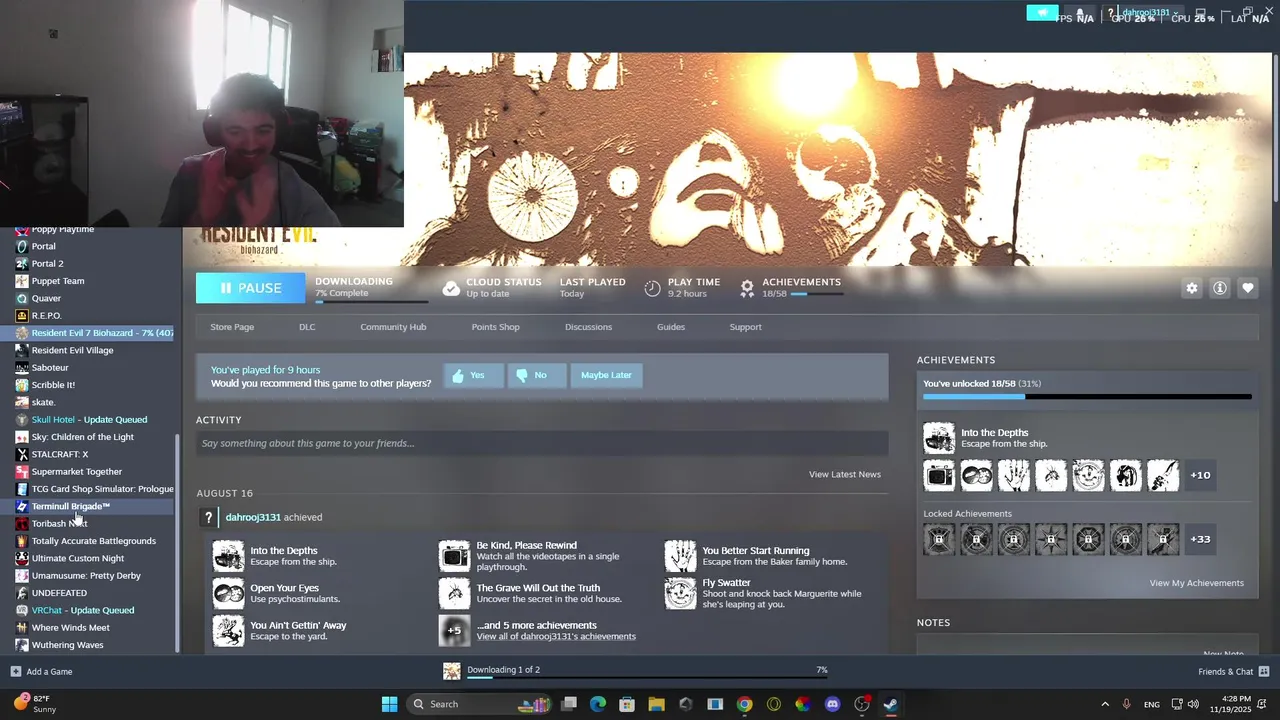Select Terminull Brigade in library
Screen dimensions: 1280x720
pos(70,506)
